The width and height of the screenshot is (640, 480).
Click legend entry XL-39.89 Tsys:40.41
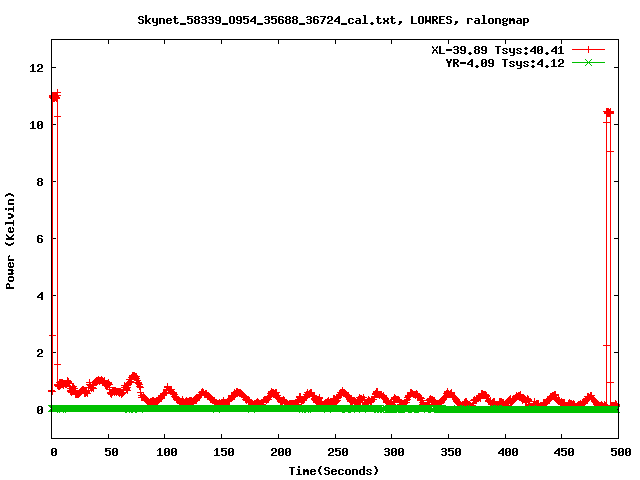(498, 50)
